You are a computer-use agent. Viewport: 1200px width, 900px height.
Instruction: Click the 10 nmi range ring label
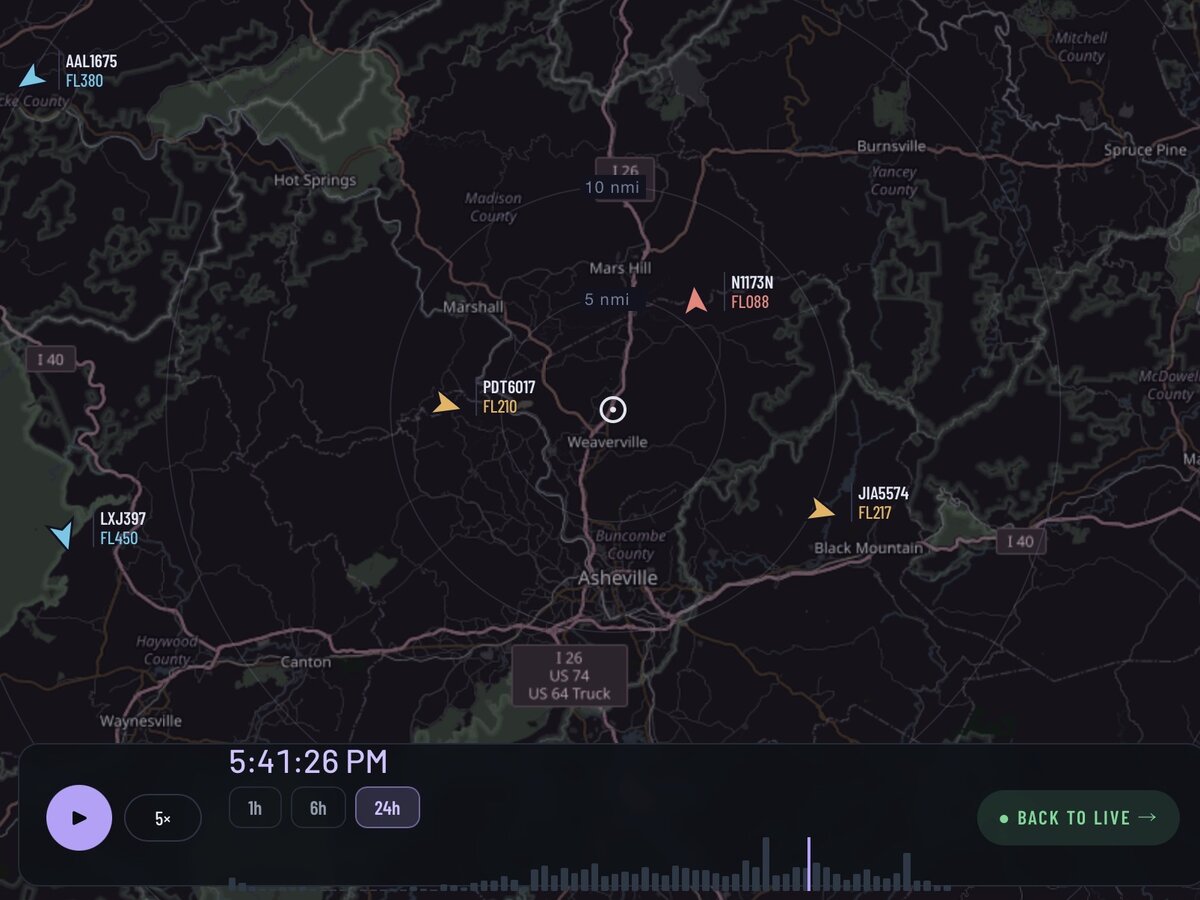[x=613, y=187]
